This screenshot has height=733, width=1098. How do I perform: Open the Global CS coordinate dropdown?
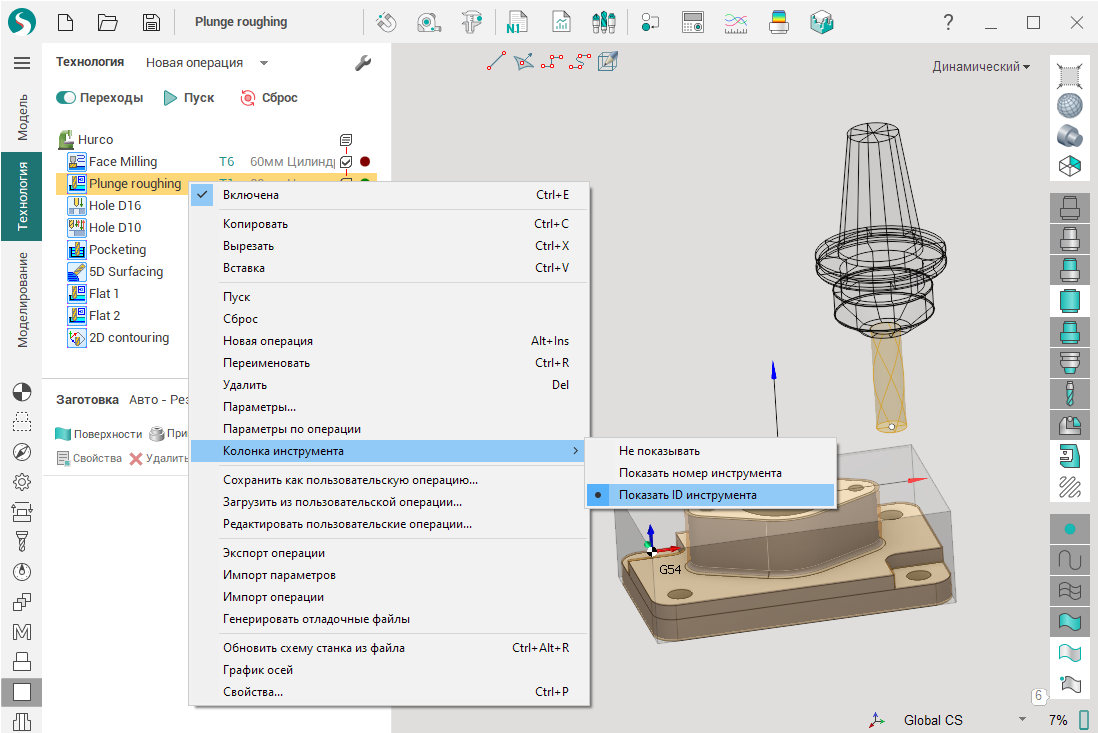[x=1022, y=720]
